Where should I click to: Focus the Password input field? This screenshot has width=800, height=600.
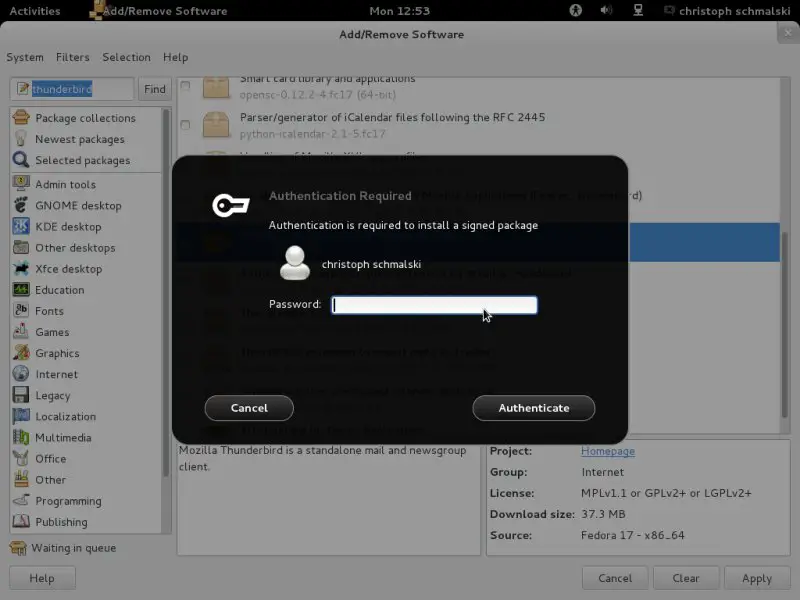[434, 305]
